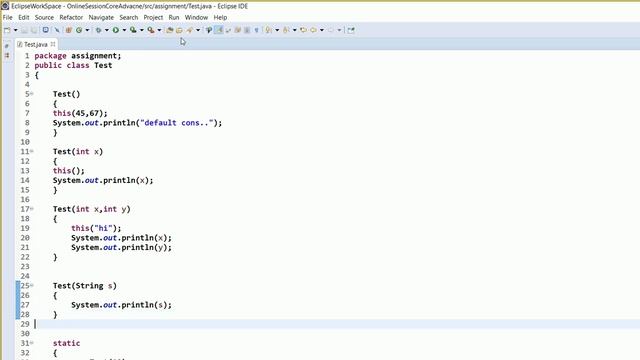Click the External Tools run icon
Image resolution: width=640 pixels, height=360 pixels.
pyautogui.click(x=151, y=30)
